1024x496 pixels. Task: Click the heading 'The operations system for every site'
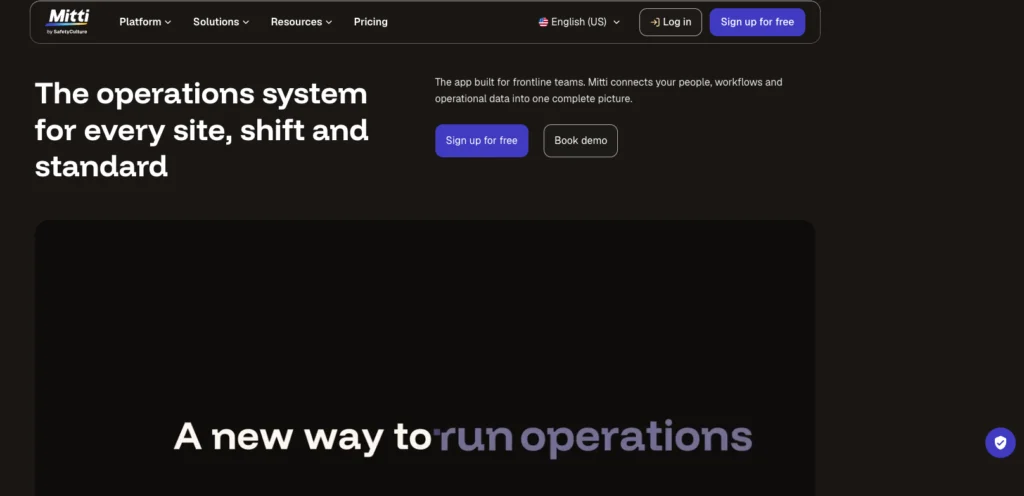click(202, 130)
